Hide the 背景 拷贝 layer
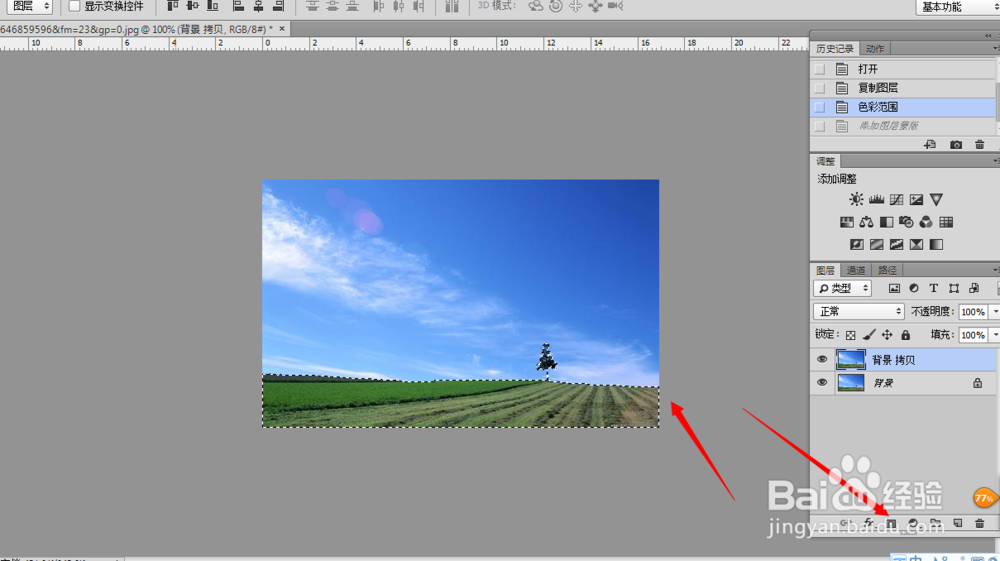Viewport: 1000px width, 561px height. point(821,360)
